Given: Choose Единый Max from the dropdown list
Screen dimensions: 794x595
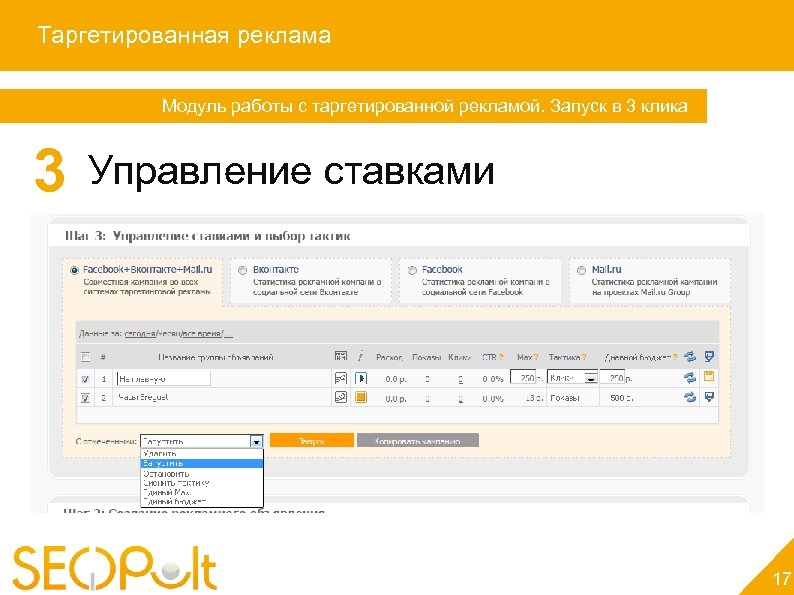Looking at the screenshot, I should click(202, 492).
